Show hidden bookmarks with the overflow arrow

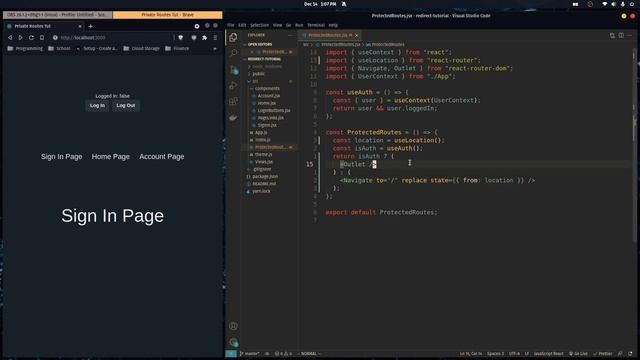coord(215,49)
